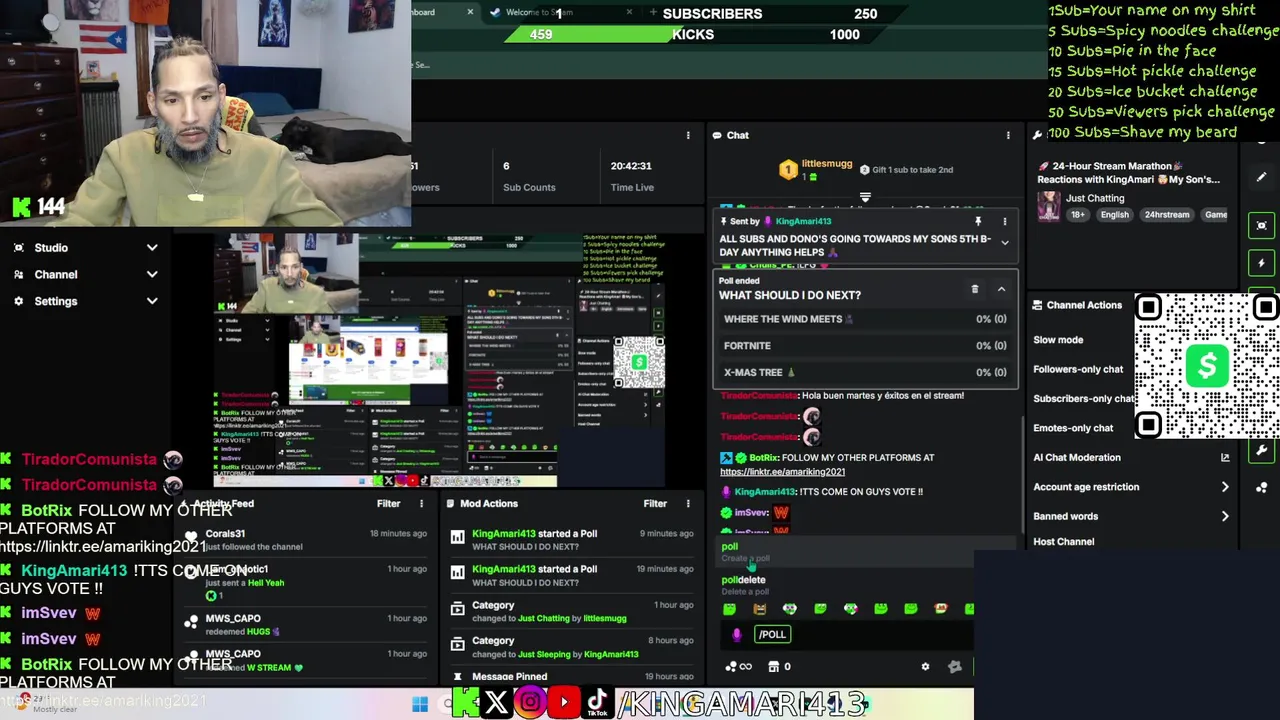Open AI Chat Moderation external link
1280x720 pixels.
(1225, 457)
